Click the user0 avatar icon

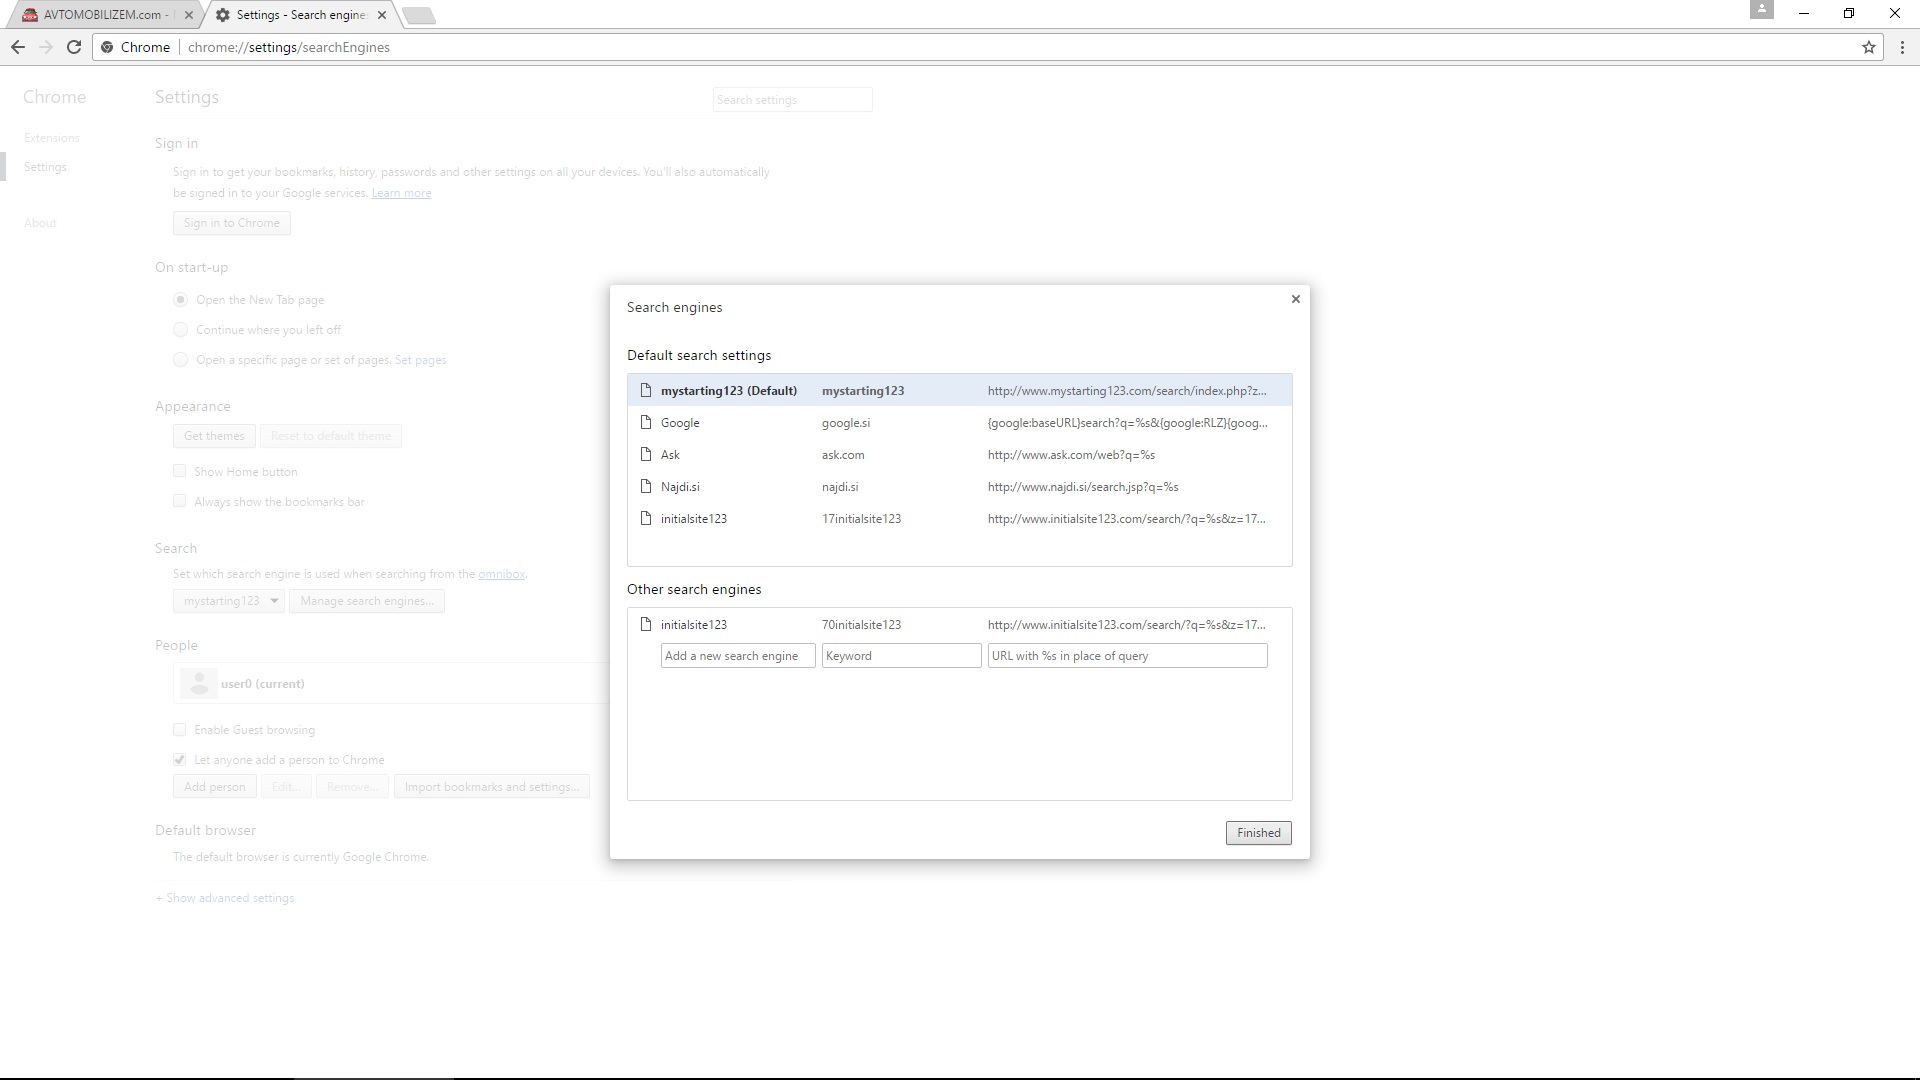(199, 684)
